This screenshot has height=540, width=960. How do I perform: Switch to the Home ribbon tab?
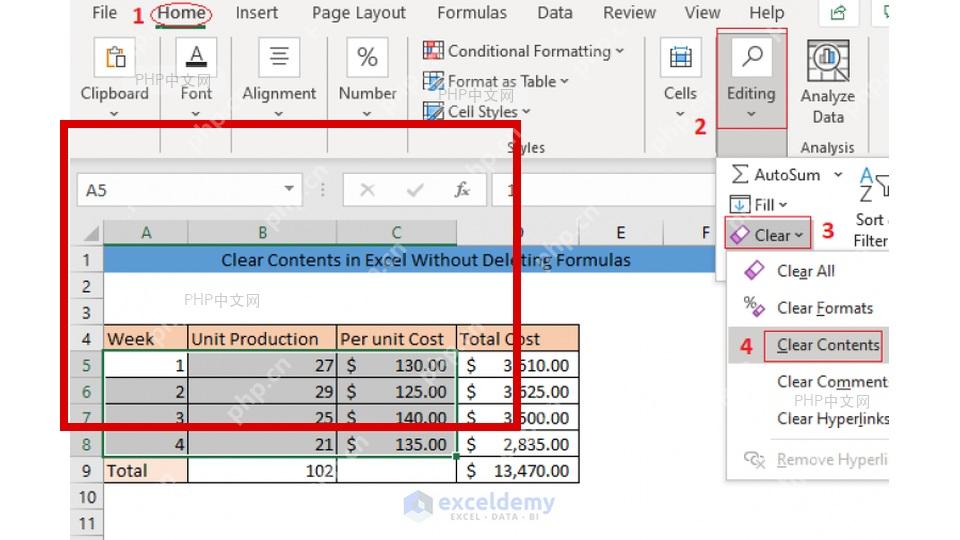pos(181,13)
